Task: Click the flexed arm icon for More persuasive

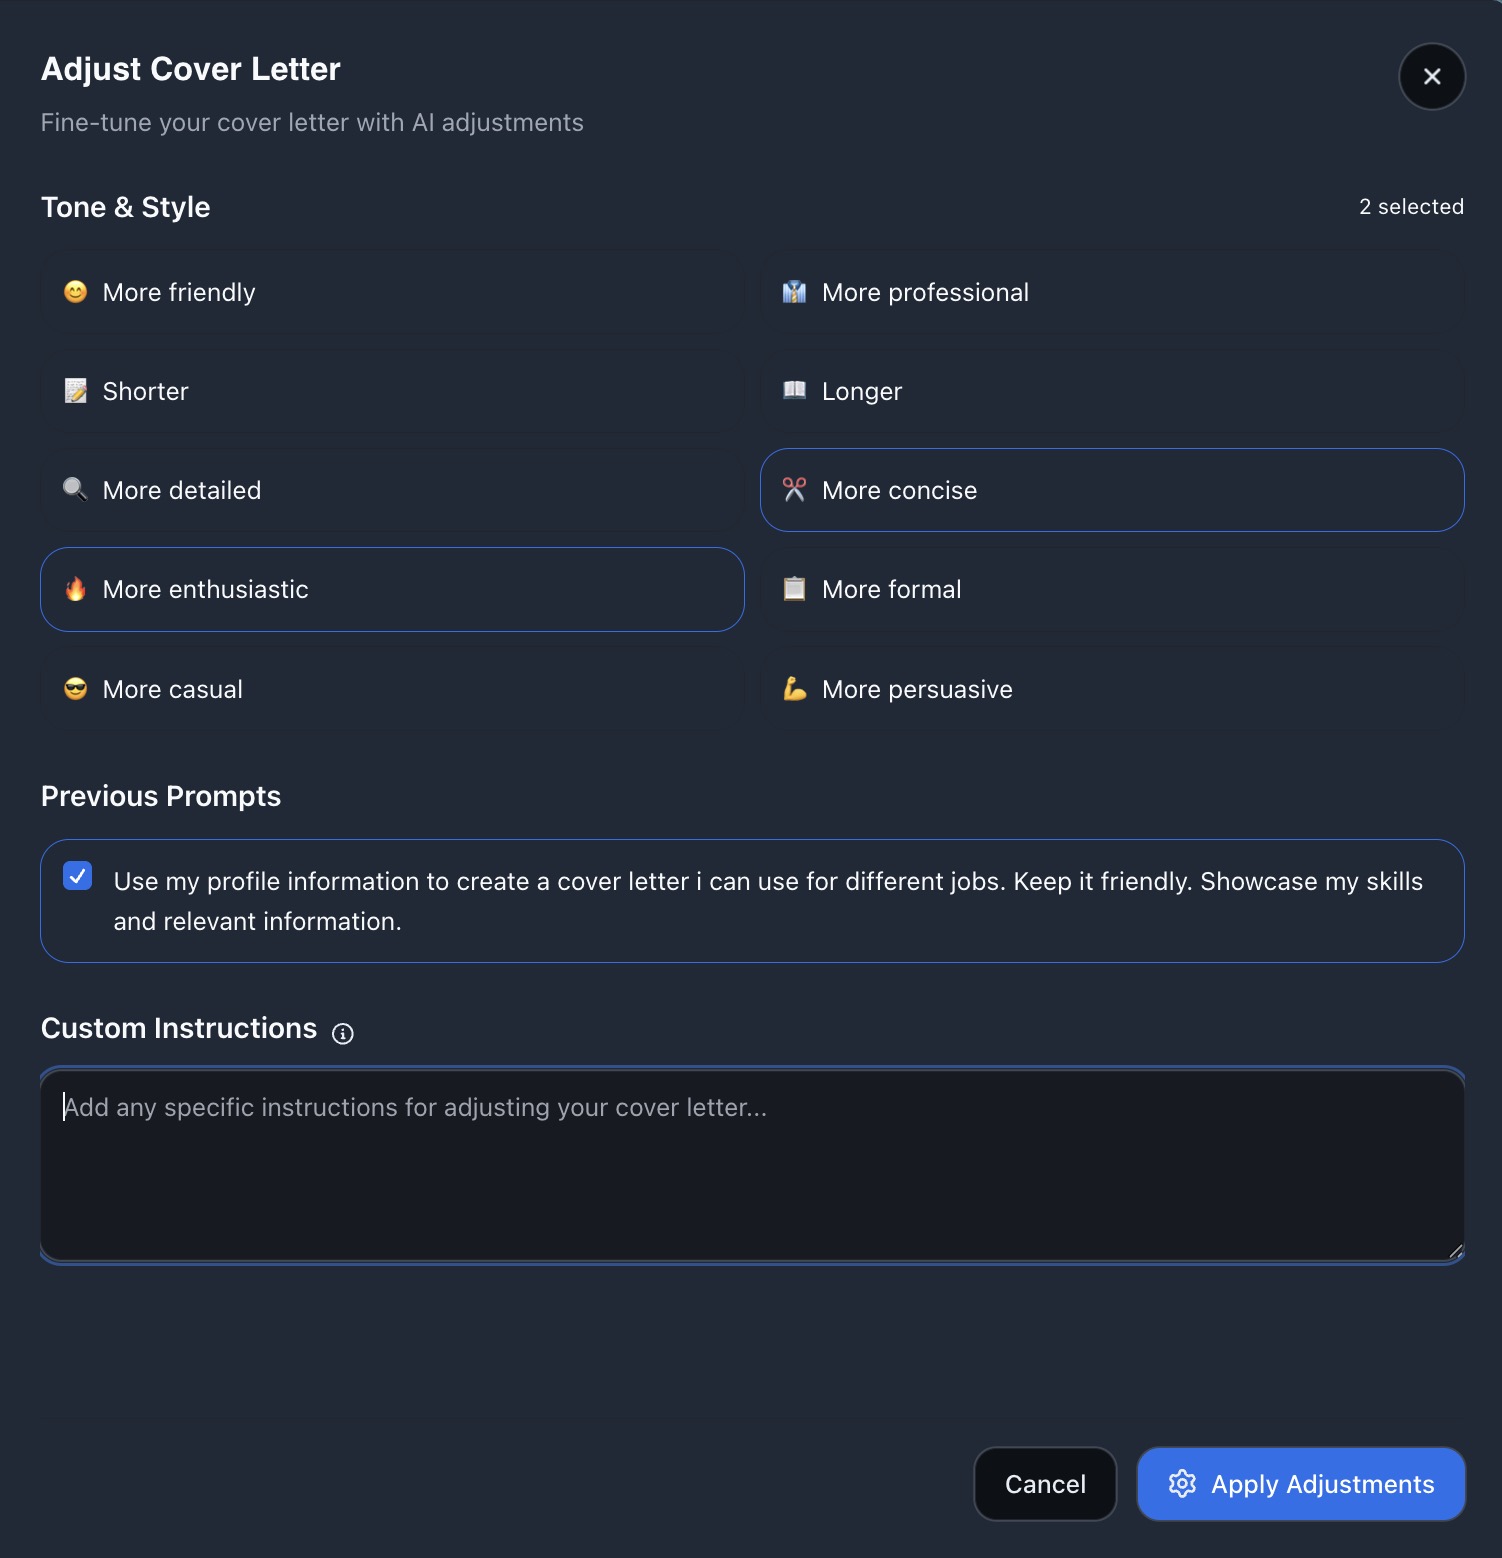Action: (794, 688)
